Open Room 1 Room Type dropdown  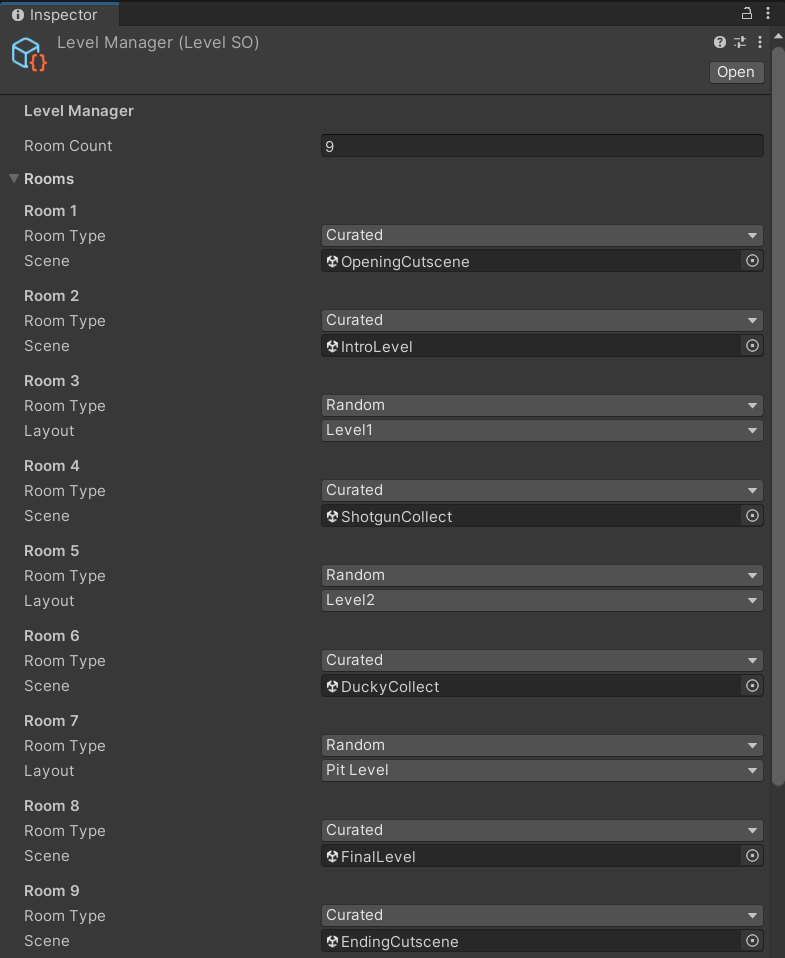542,236
